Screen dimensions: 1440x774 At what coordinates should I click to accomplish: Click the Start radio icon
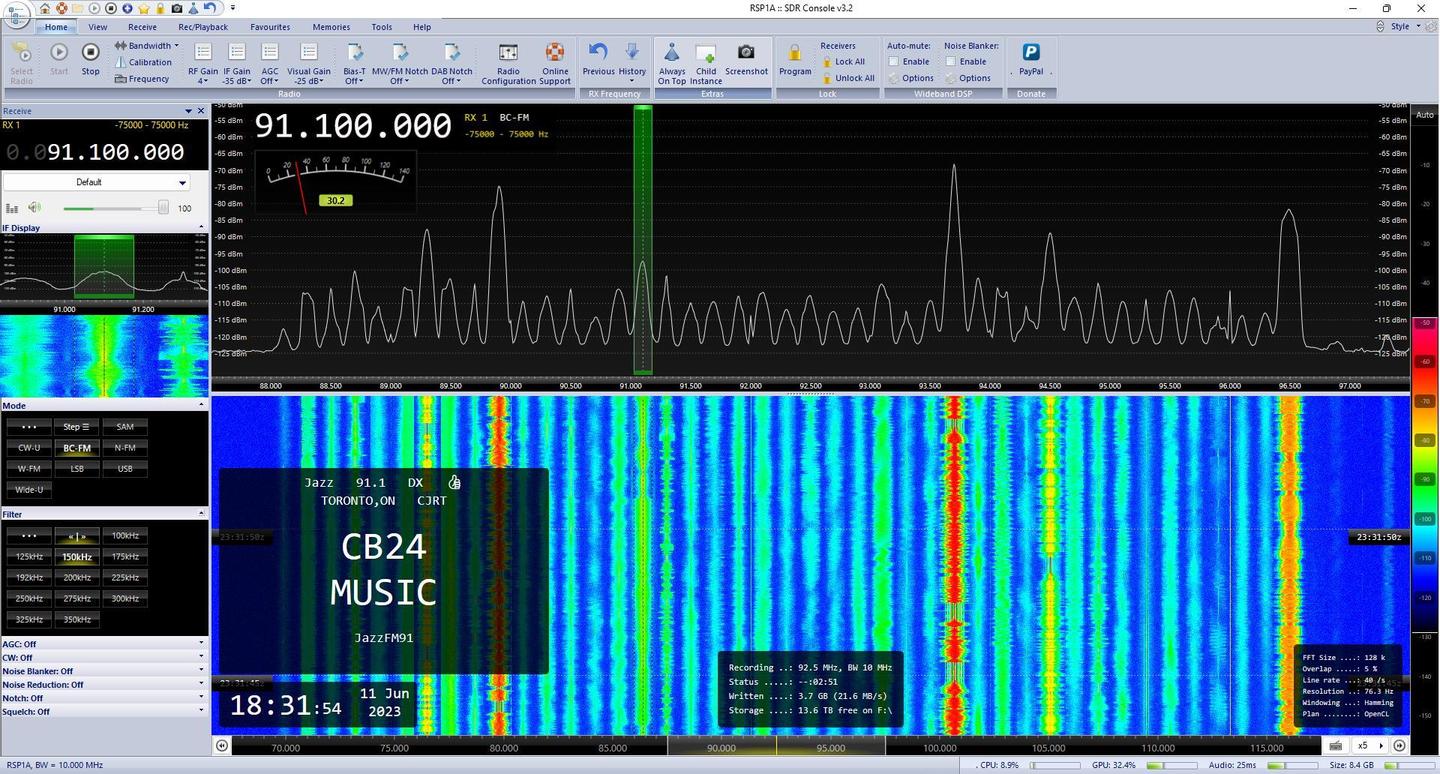coord(59,59)
